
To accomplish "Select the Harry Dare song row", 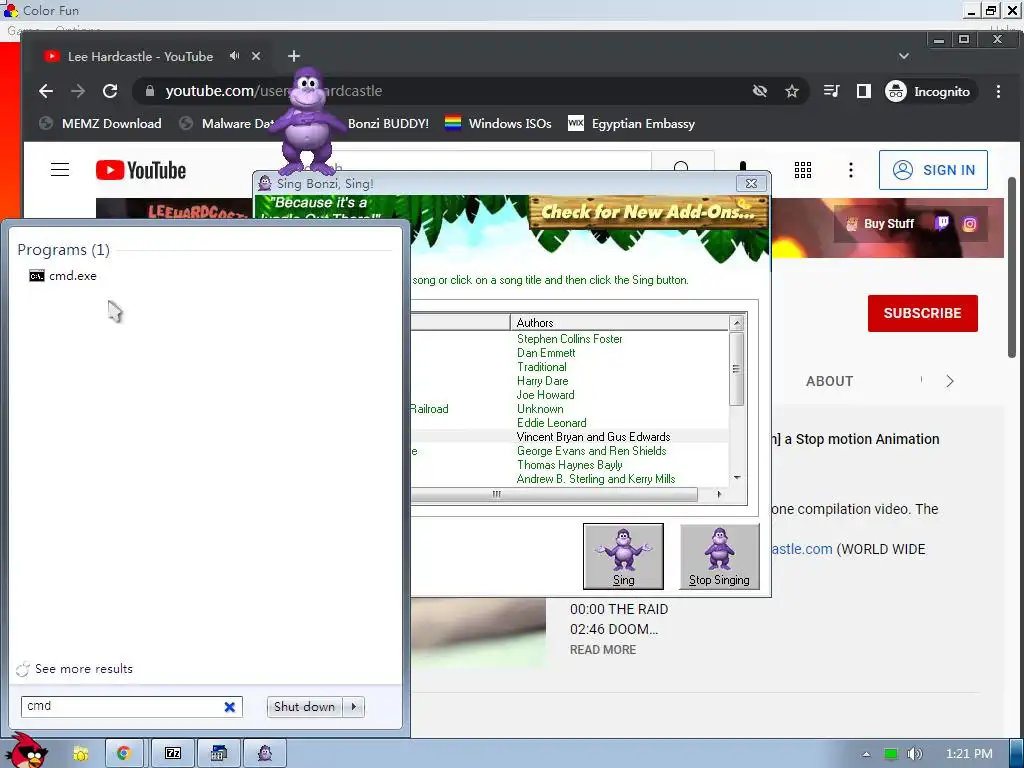I will [x=569, y=381].
